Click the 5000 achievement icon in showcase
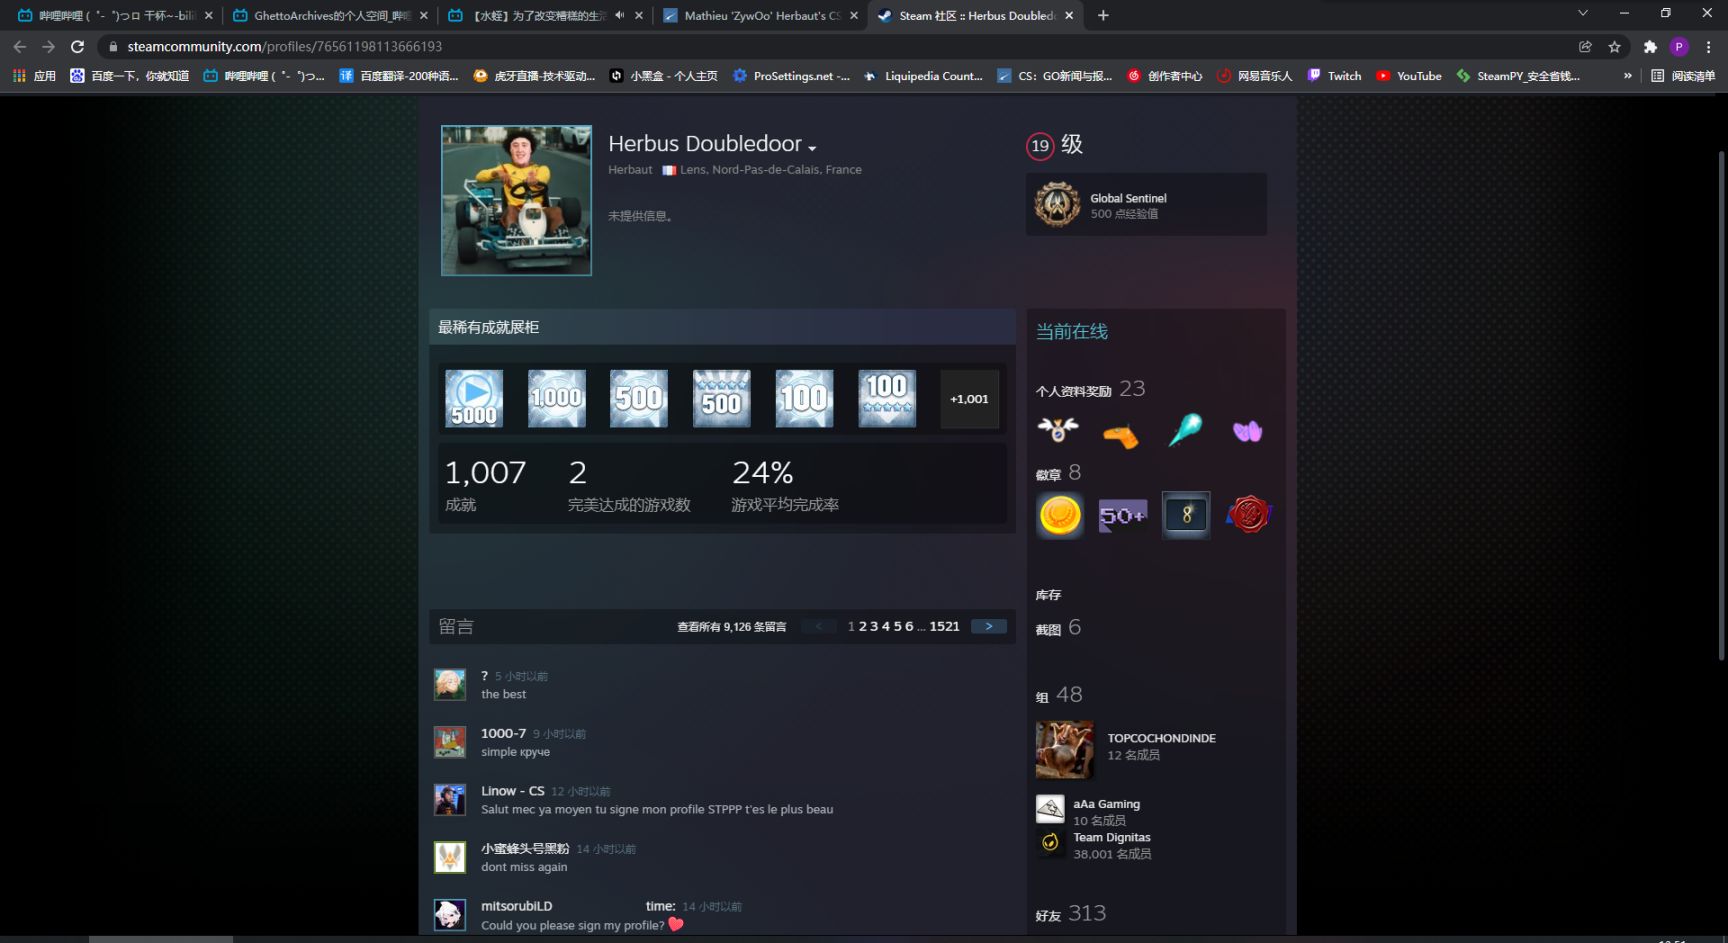 tap(474, 398)
